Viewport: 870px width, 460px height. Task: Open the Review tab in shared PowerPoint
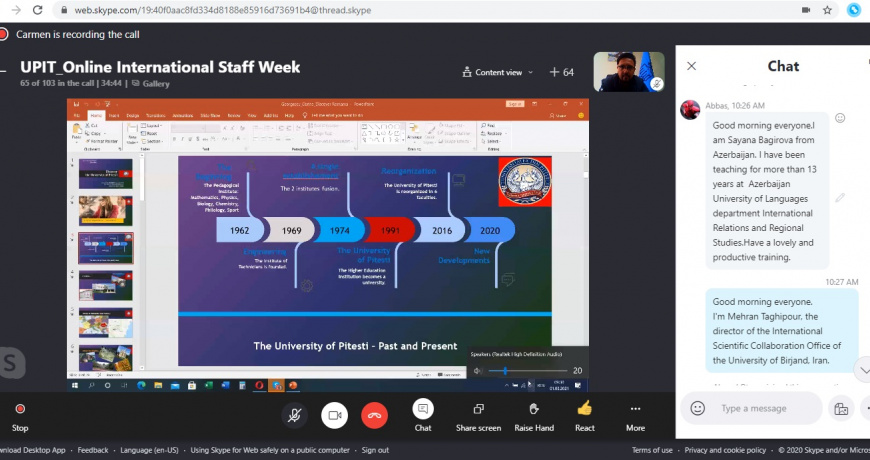pos(234,115)
